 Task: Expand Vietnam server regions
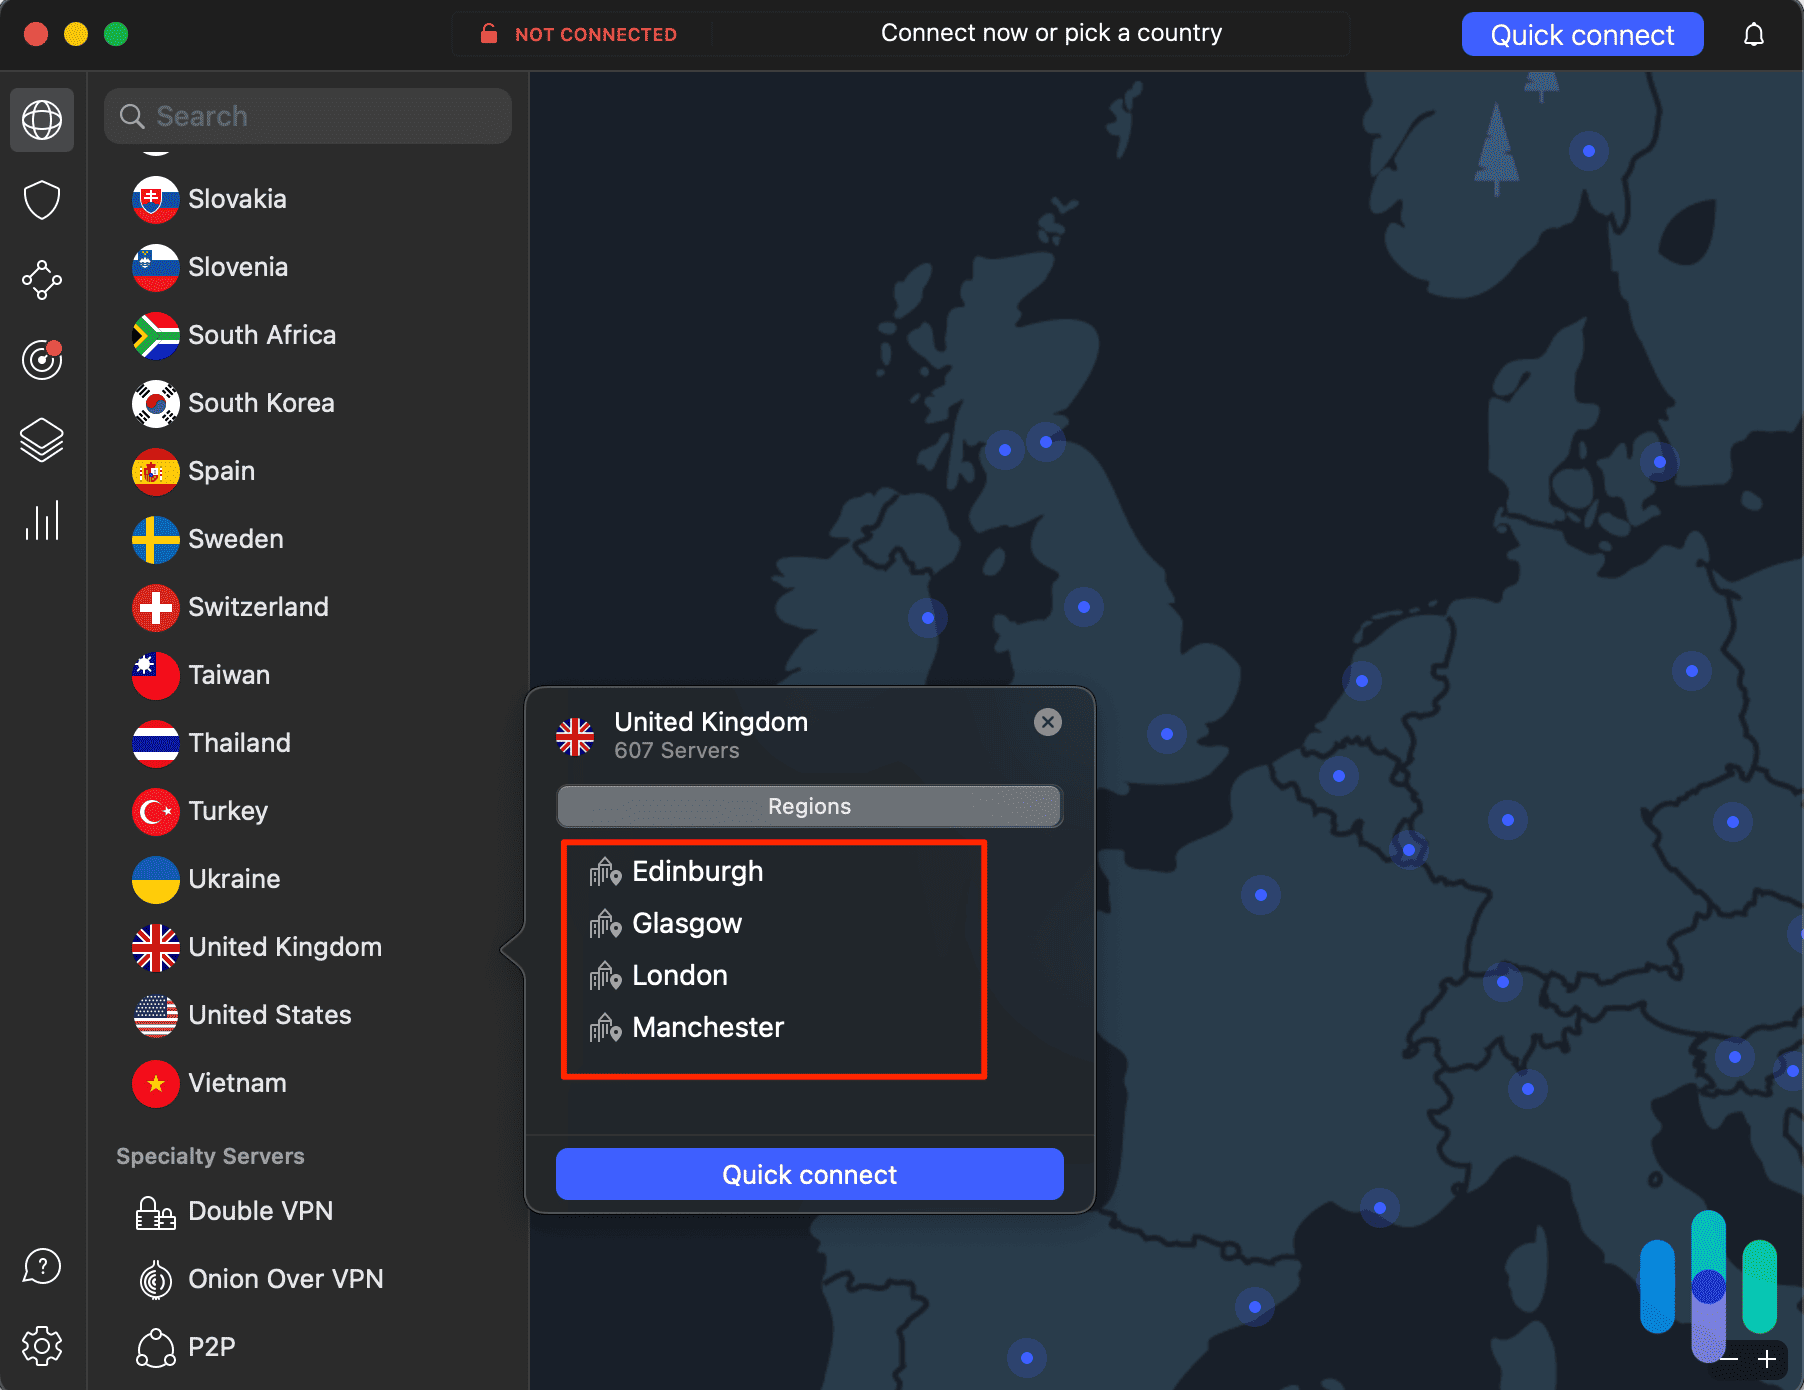(x=237, y=1083)
